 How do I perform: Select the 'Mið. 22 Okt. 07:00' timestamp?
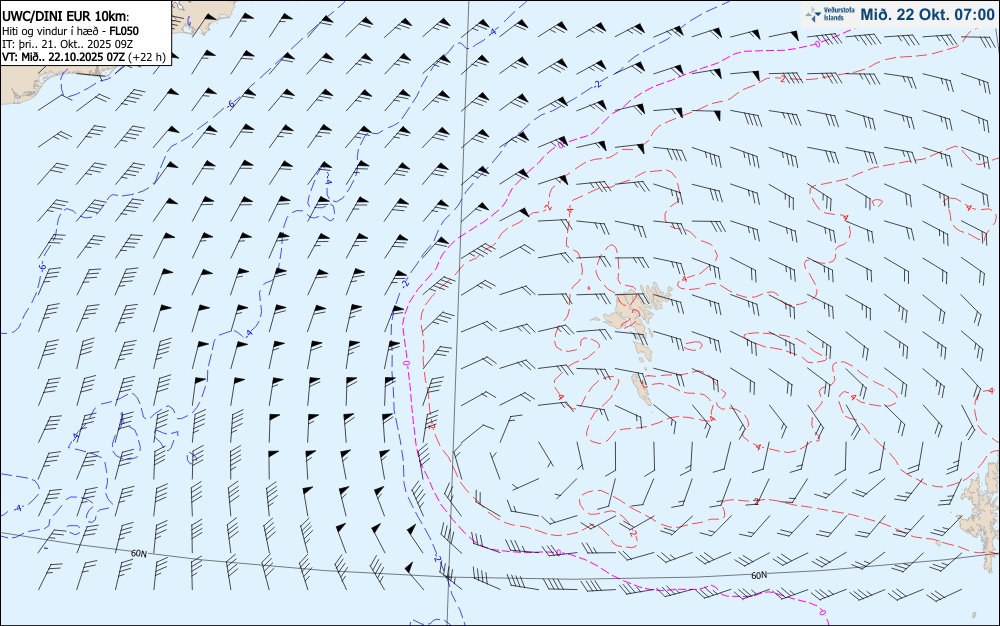927,14
